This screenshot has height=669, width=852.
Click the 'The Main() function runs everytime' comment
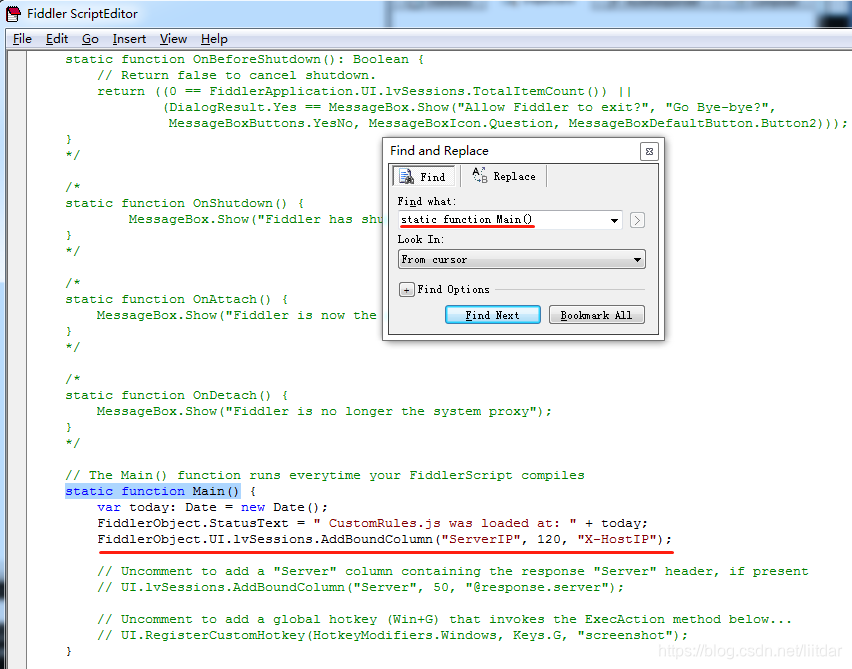[325, 475]
